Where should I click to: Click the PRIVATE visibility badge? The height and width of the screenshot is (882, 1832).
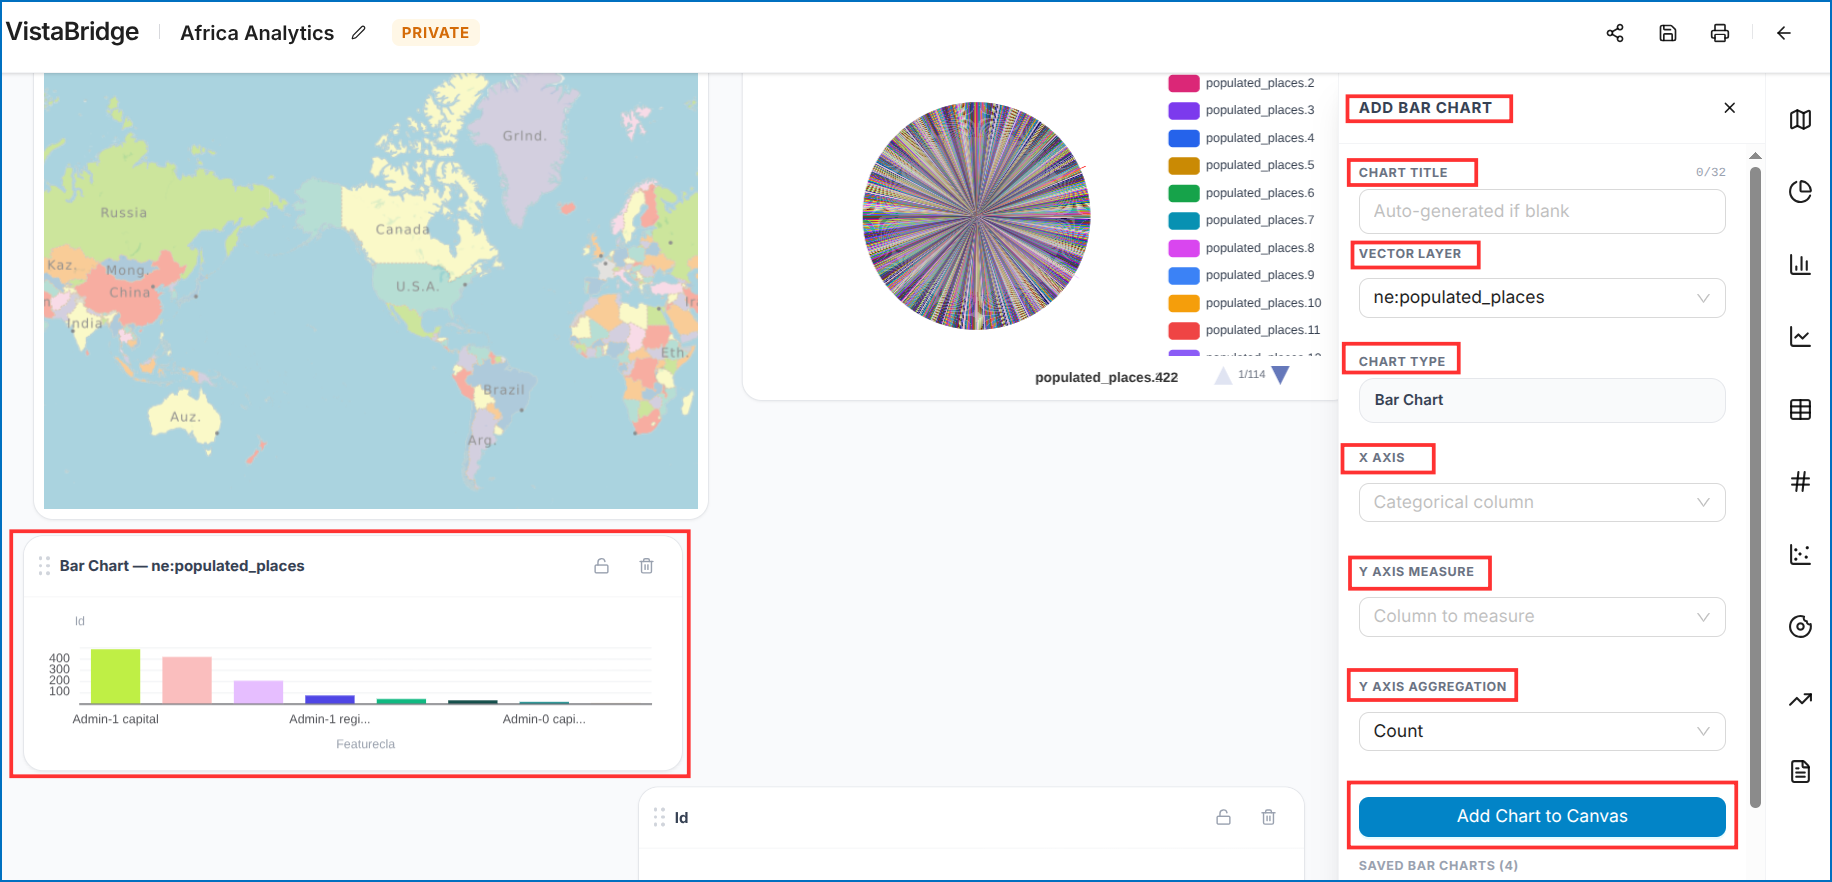pos(436,33)
